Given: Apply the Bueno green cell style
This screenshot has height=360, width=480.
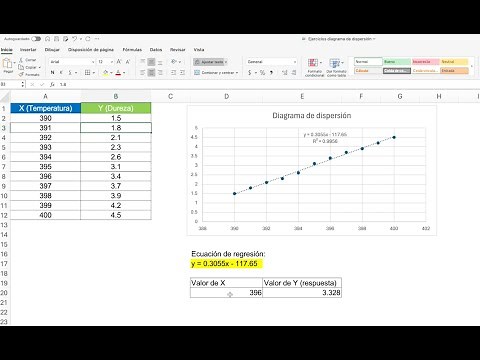Looking at the screenshot, I should (x=397, y=62).
